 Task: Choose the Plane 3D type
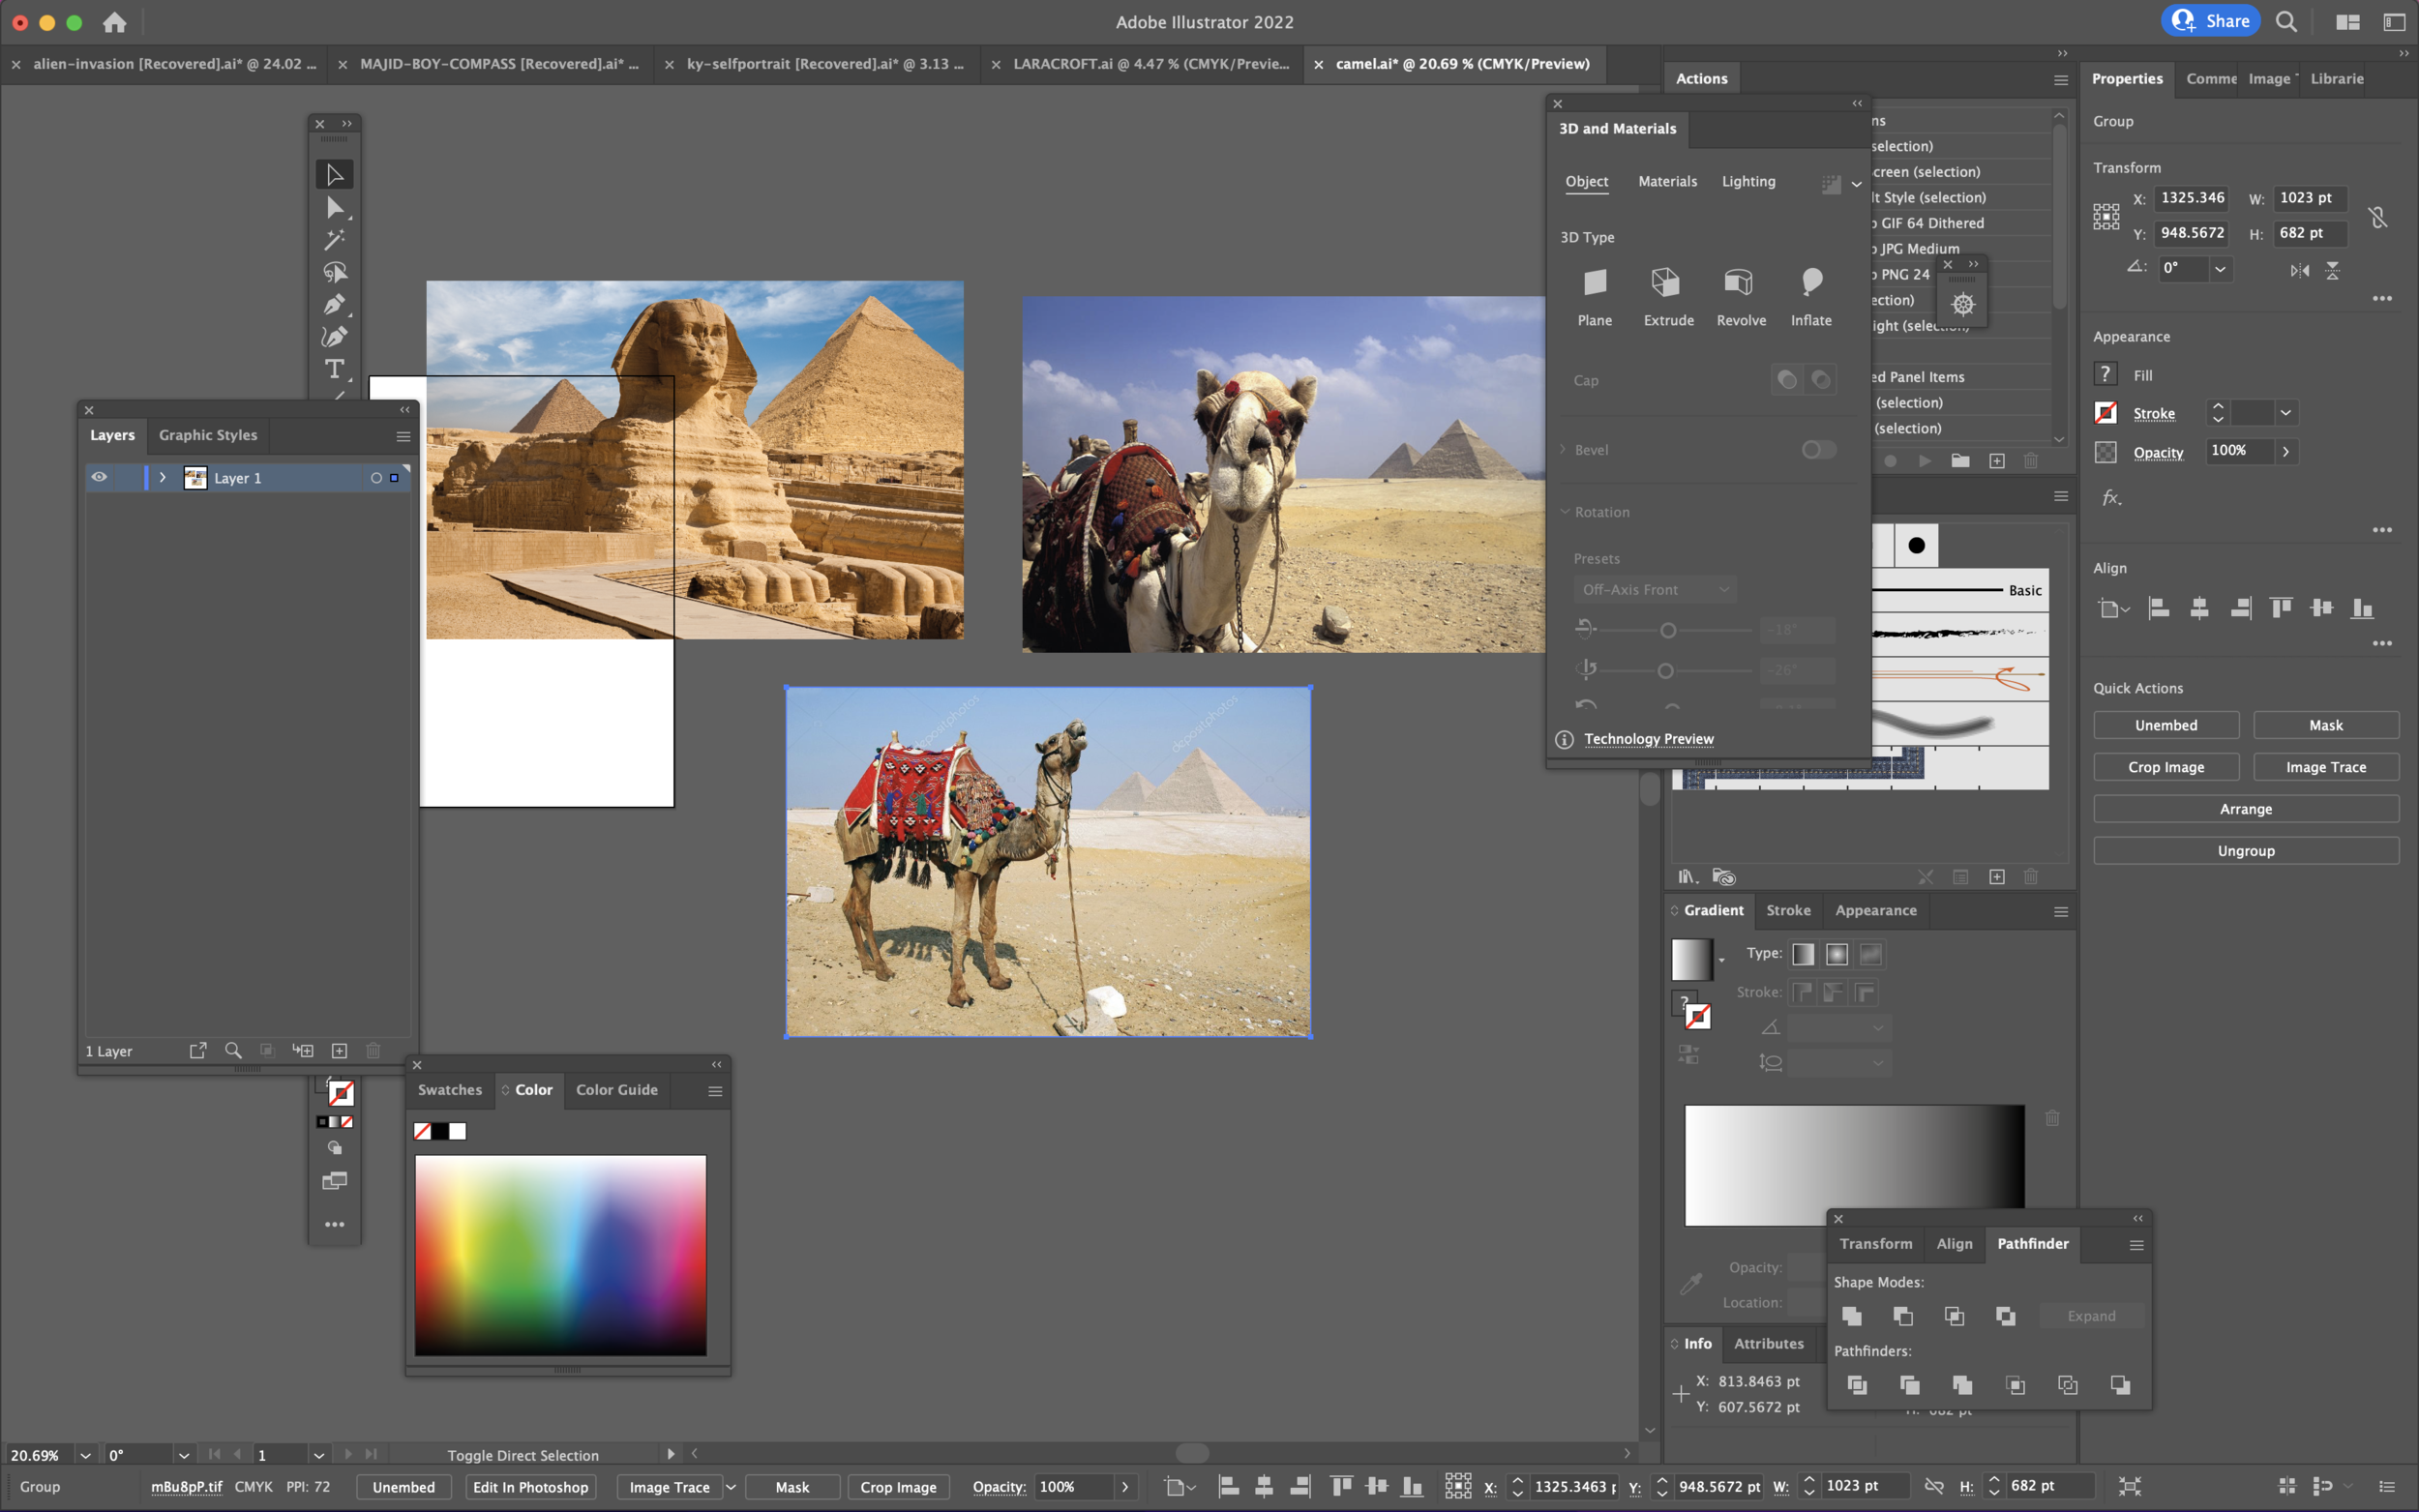pos(1595,296)
